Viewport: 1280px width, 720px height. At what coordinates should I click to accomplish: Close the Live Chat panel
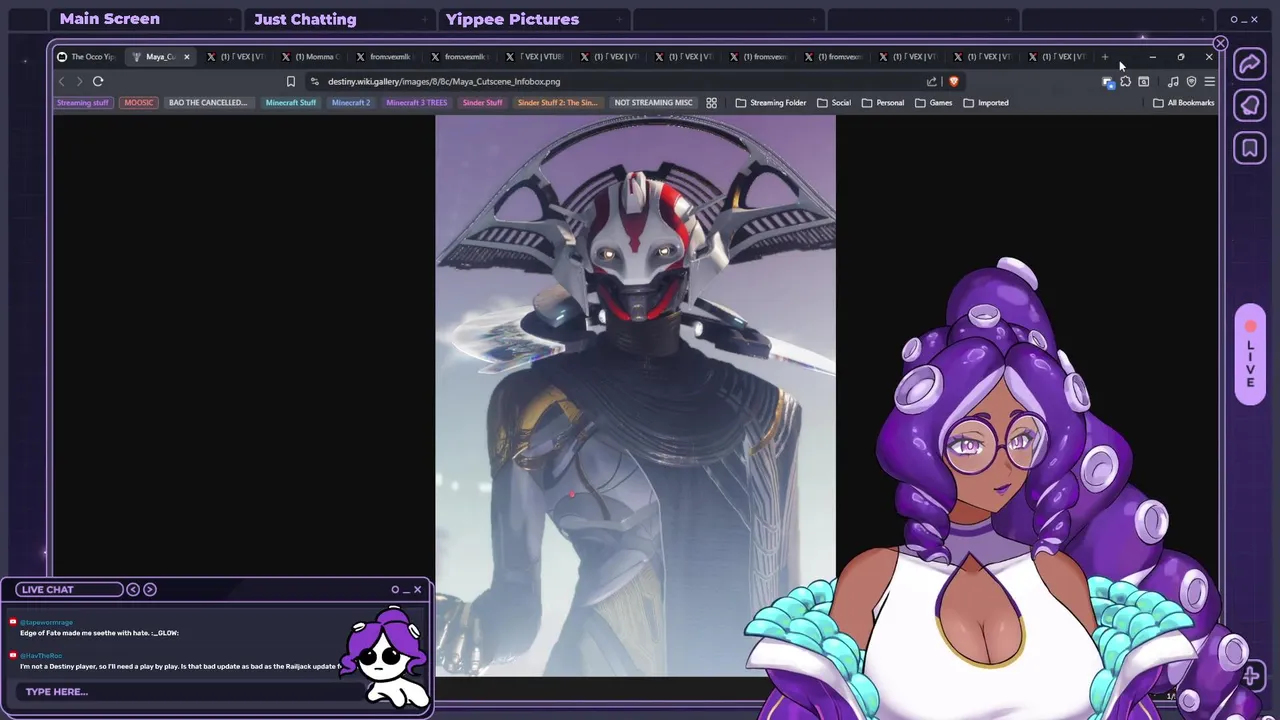click(418, 589)
